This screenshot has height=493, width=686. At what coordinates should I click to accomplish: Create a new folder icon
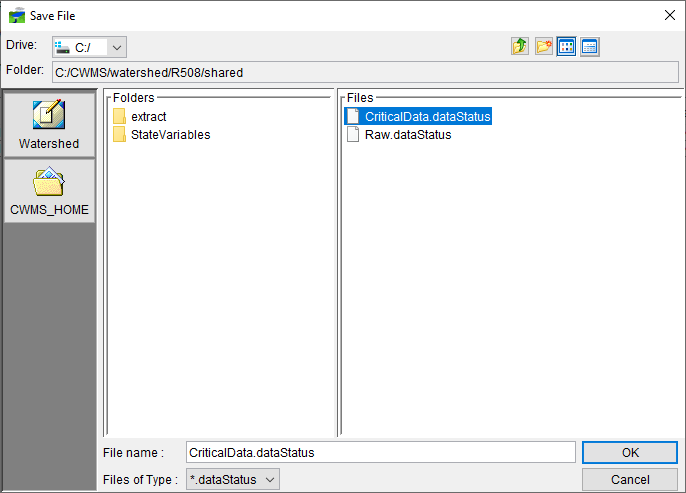tap(543, 46)
